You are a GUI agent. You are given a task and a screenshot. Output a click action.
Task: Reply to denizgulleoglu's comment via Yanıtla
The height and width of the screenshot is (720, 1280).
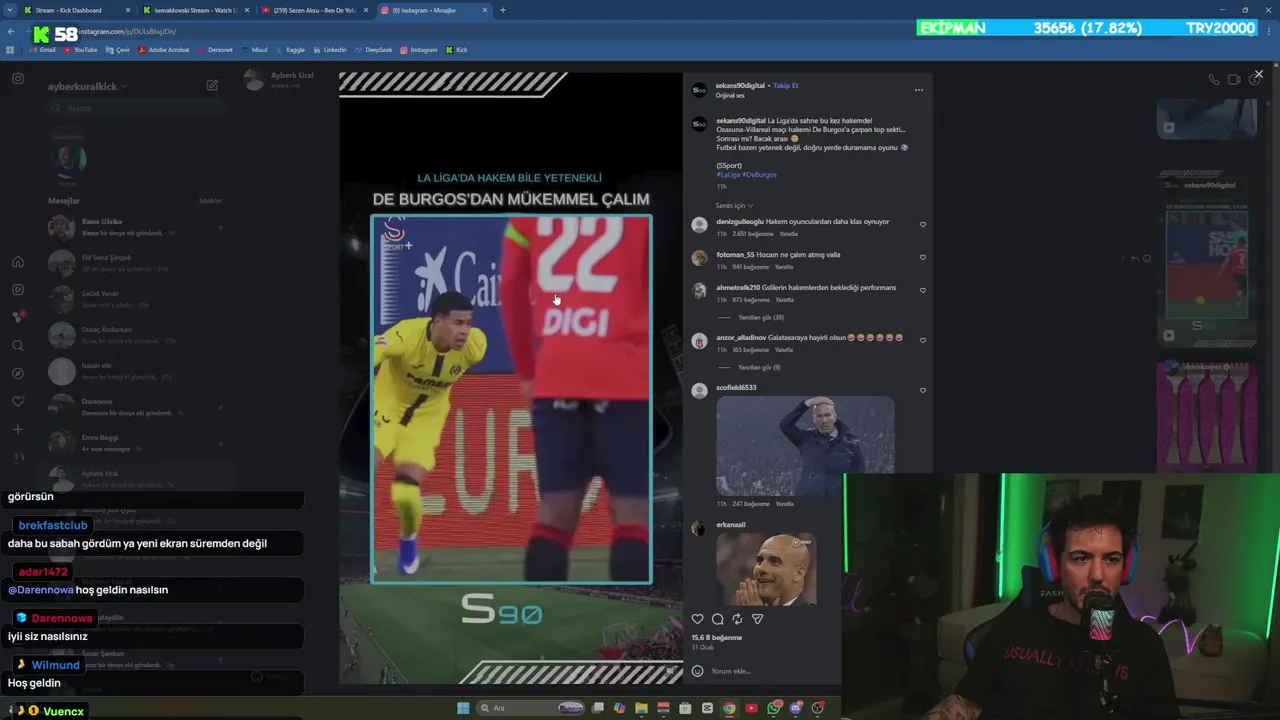(788, 234)
